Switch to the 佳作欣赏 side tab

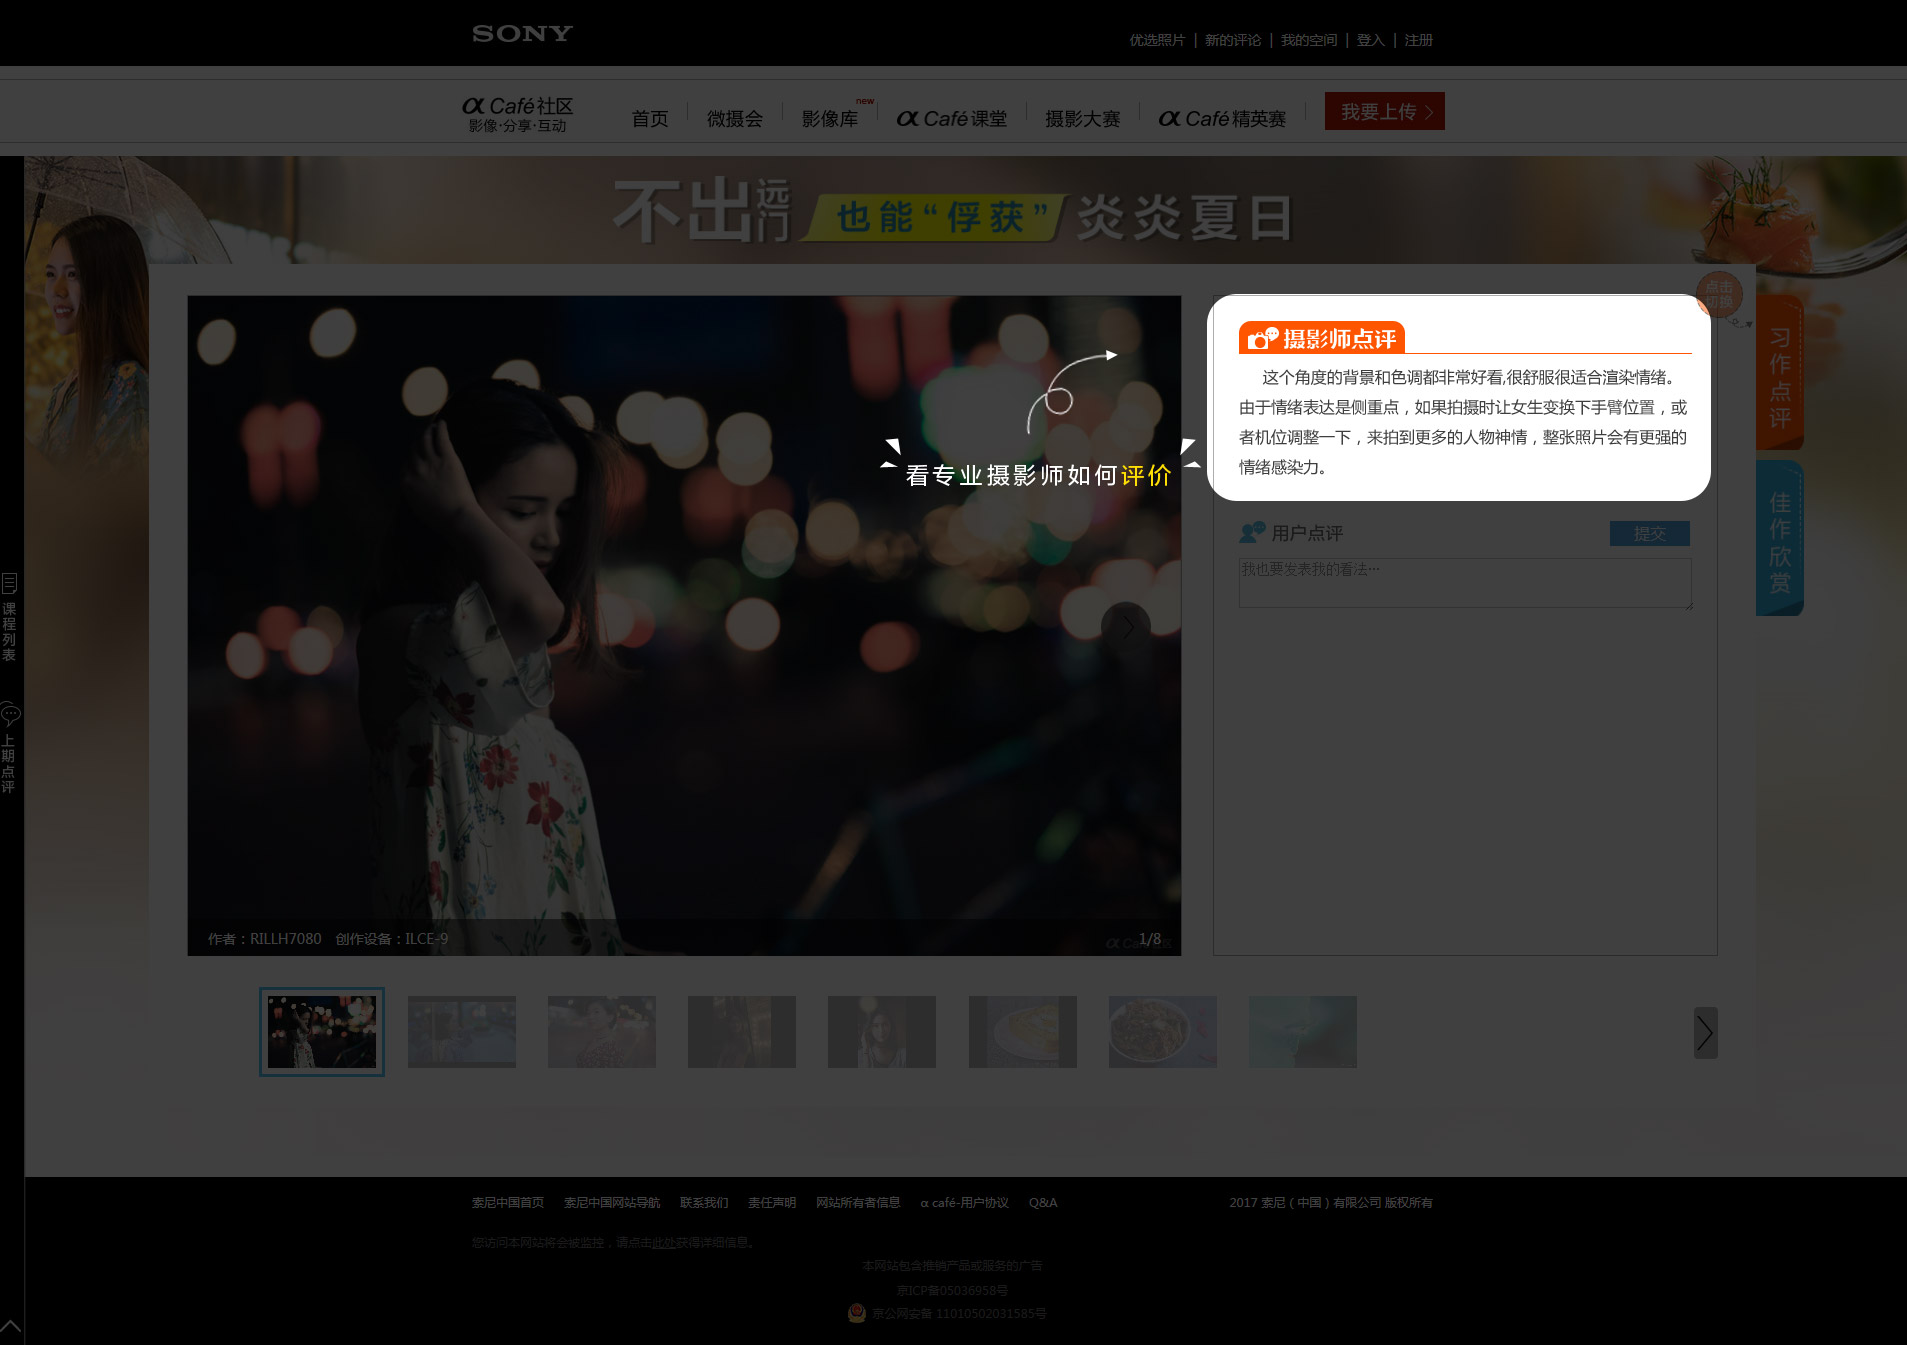[x=1779, y=541]
